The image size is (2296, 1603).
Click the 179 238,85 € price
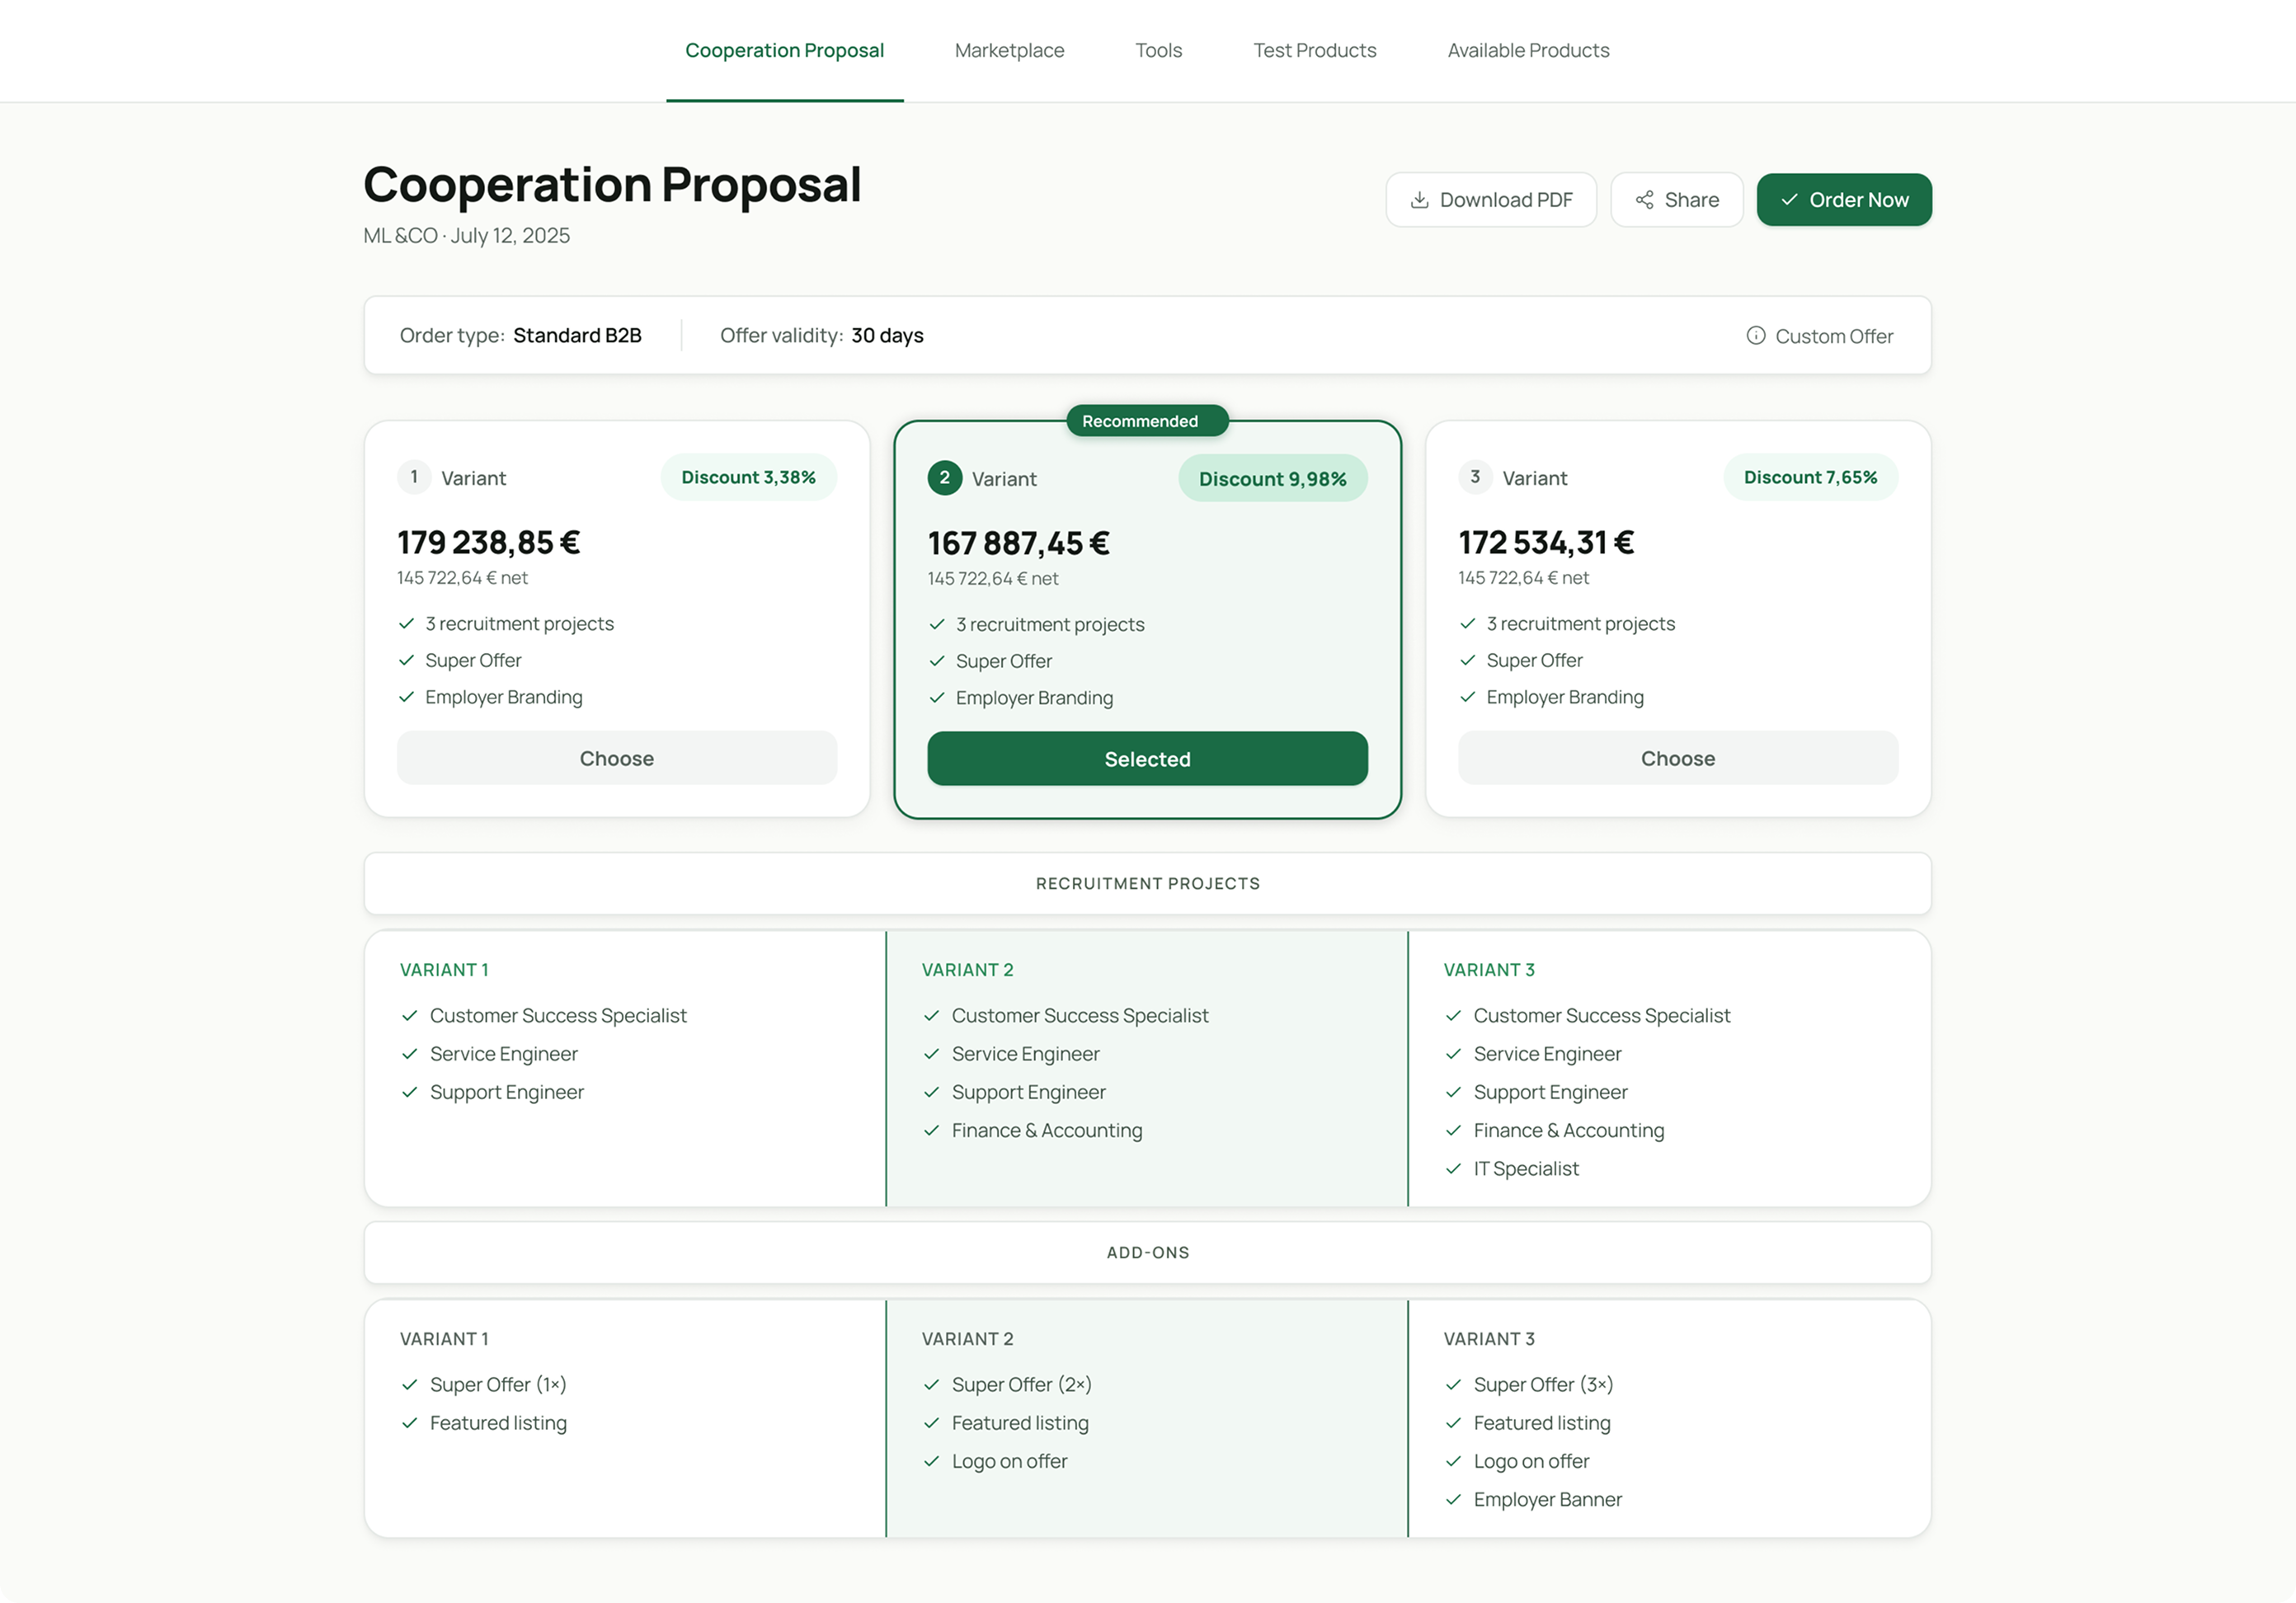(x=488, y=542)
